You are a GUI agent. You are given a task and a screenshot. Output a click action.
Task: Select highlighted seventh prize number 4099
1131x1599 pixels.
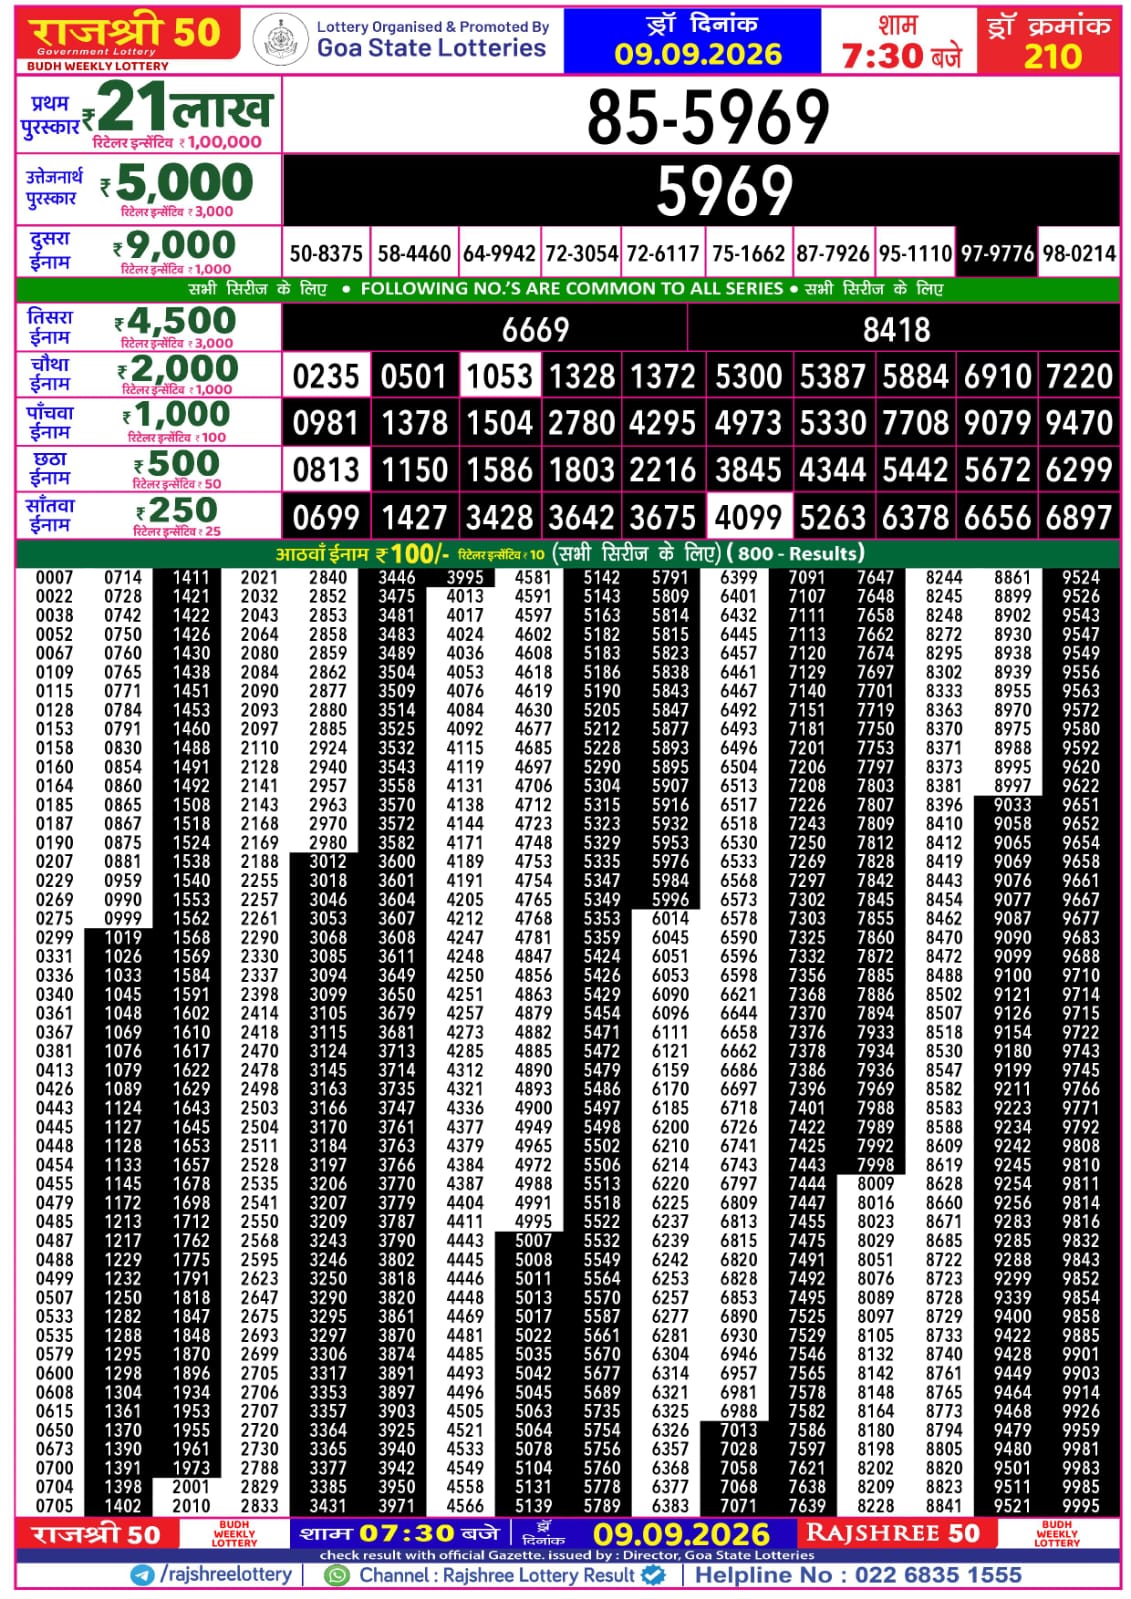point(748,517)
